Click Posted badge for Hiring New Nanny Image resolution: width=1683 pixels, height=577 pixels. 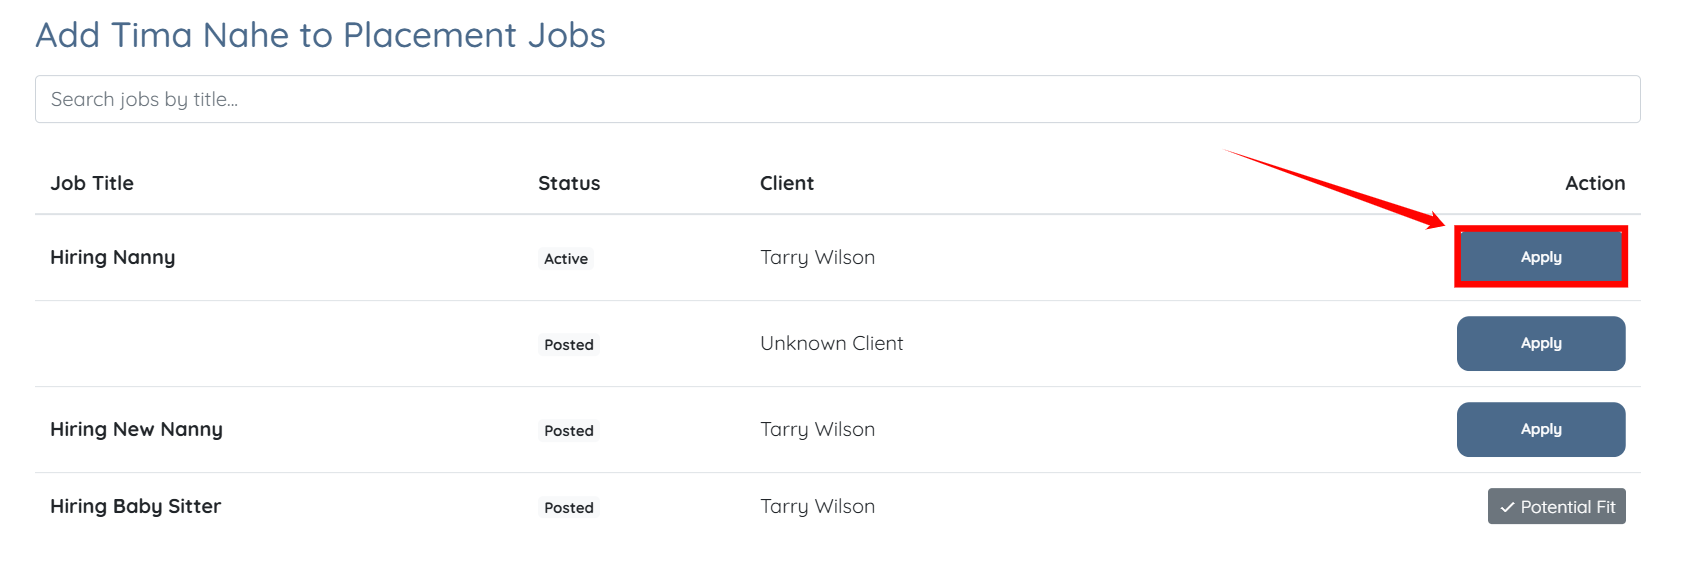click(569, 431)
